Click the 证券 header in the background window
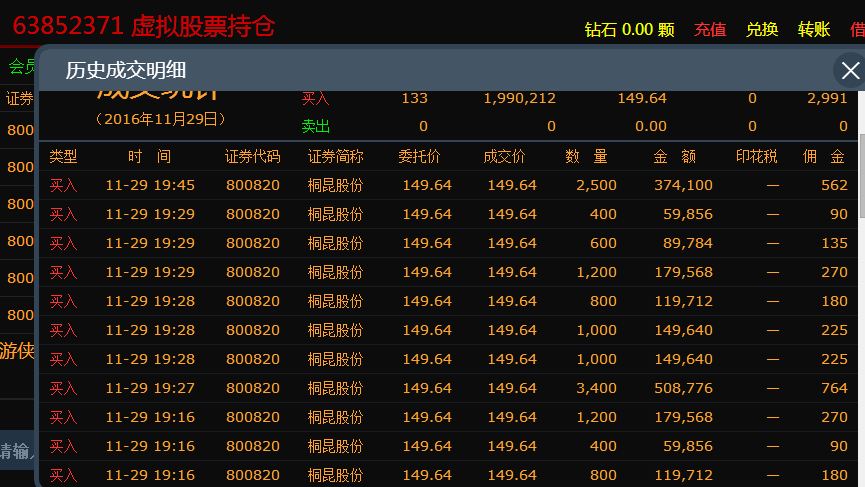Viewport: 865px width, 487px height. point(19,99)
